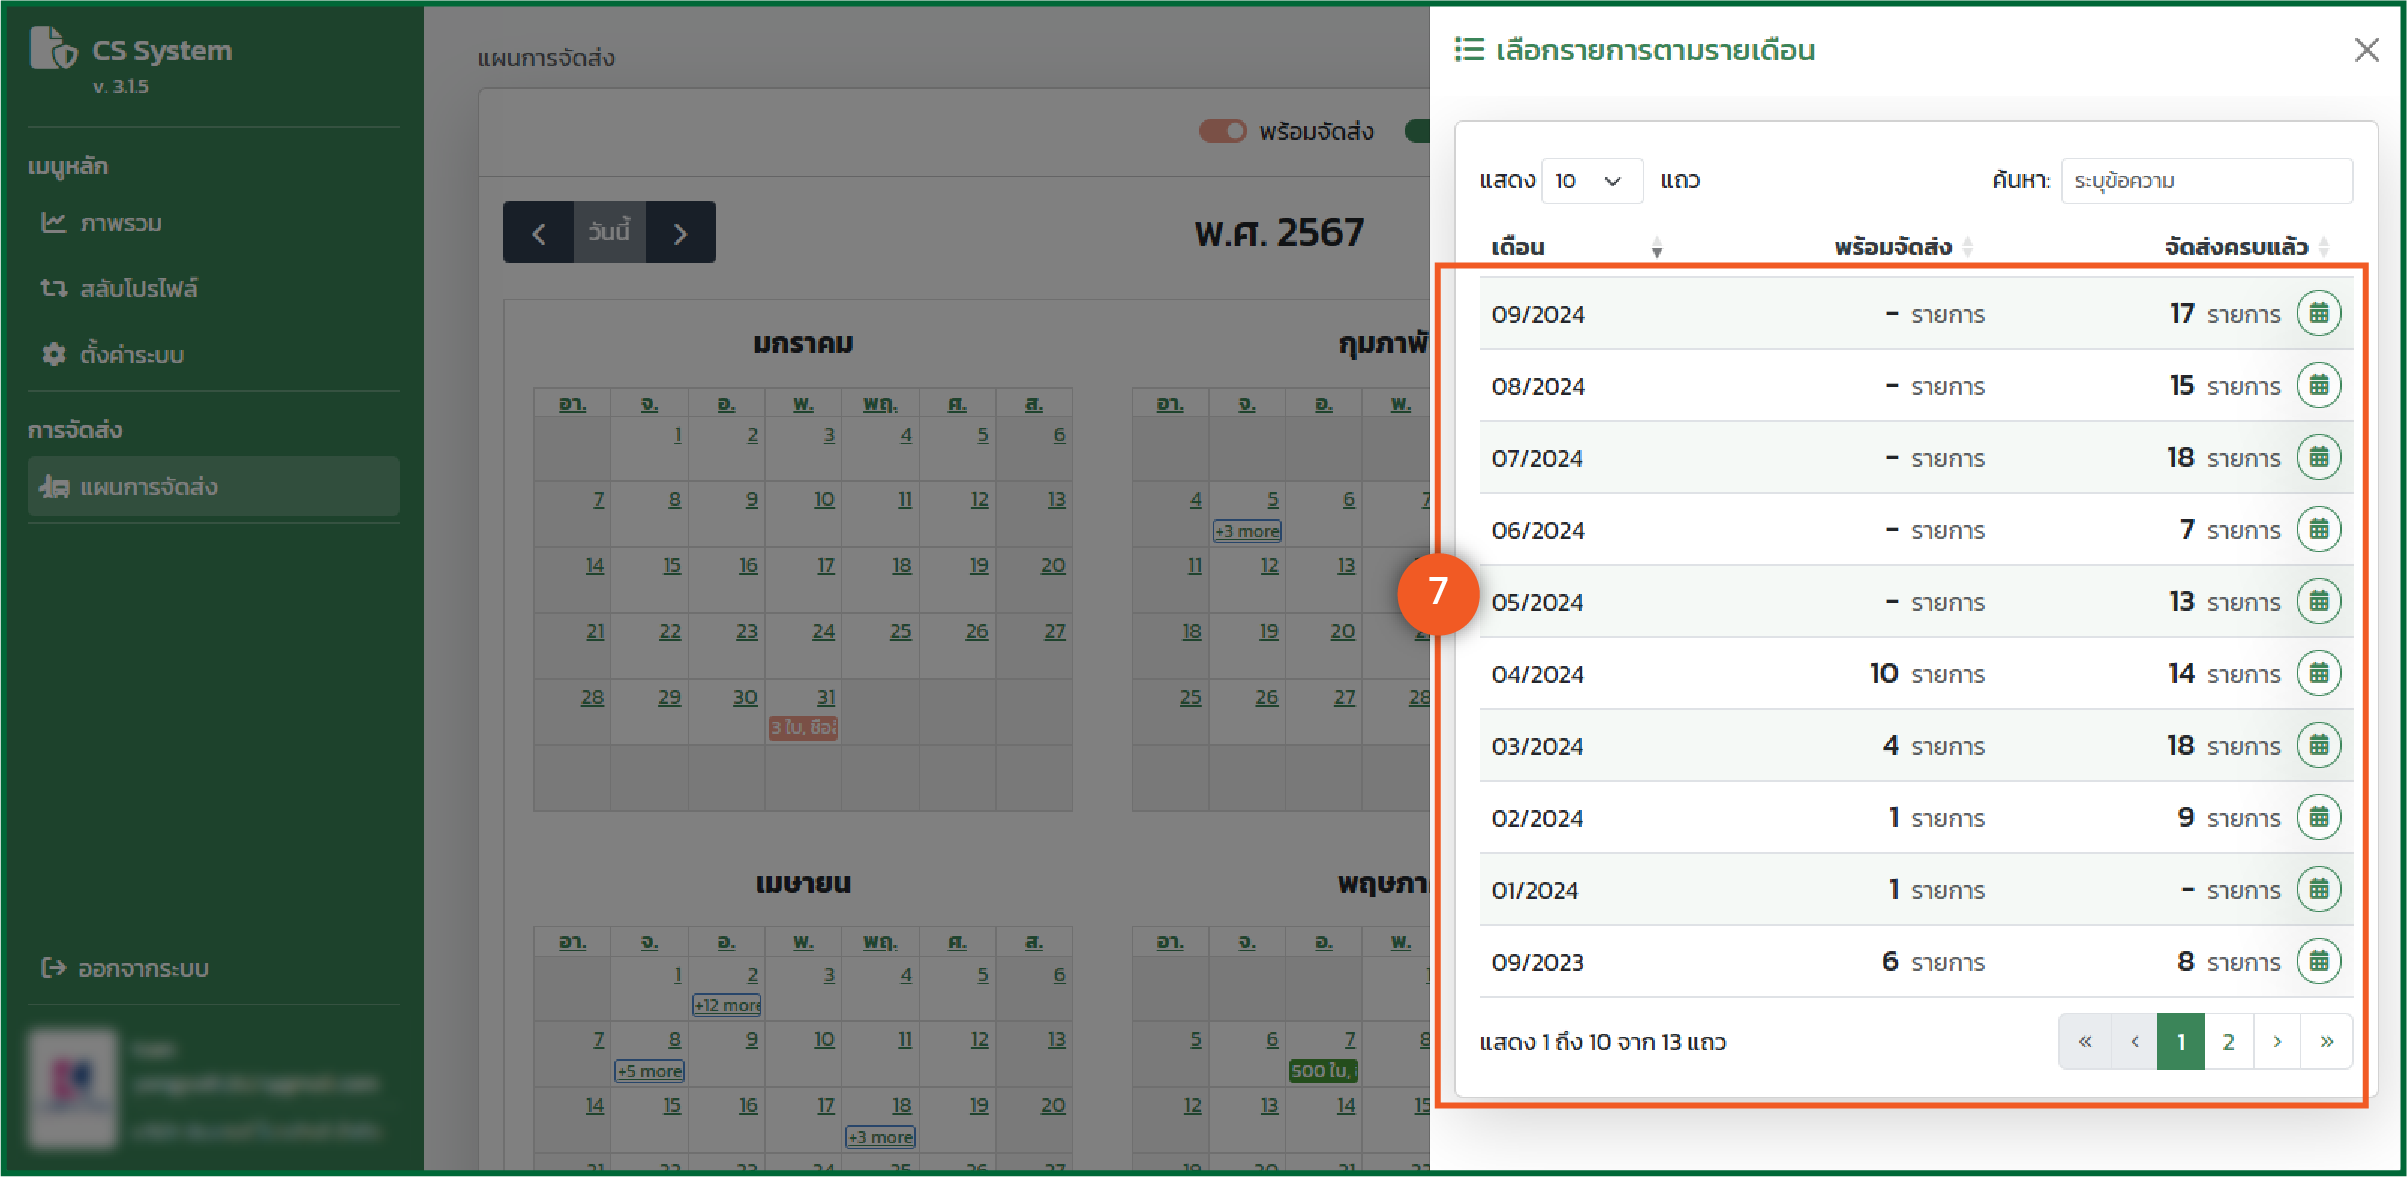Click calendar icon for 04/2024 row
The width and height of the screenshot is (2407, 1177).
[2318, 674]
